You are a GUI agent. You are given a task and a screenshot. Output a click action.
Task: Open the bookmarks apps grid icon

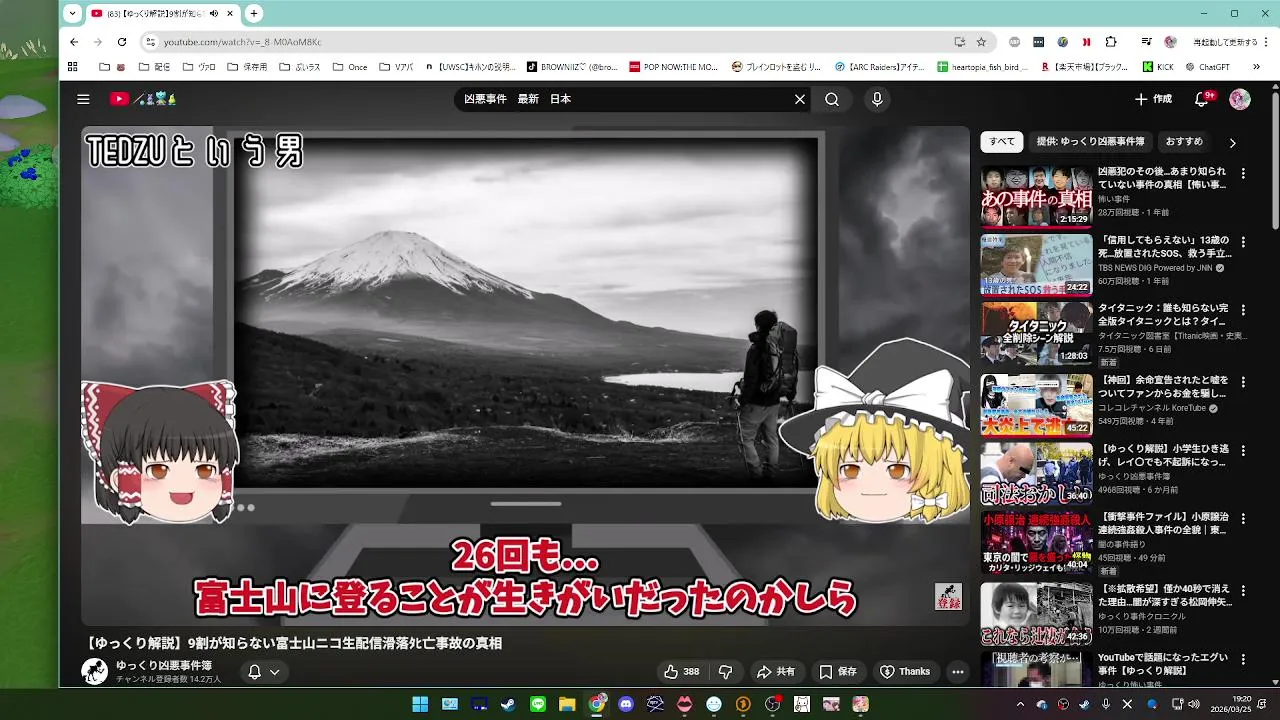pyautogui.click(x=72, y=67)
